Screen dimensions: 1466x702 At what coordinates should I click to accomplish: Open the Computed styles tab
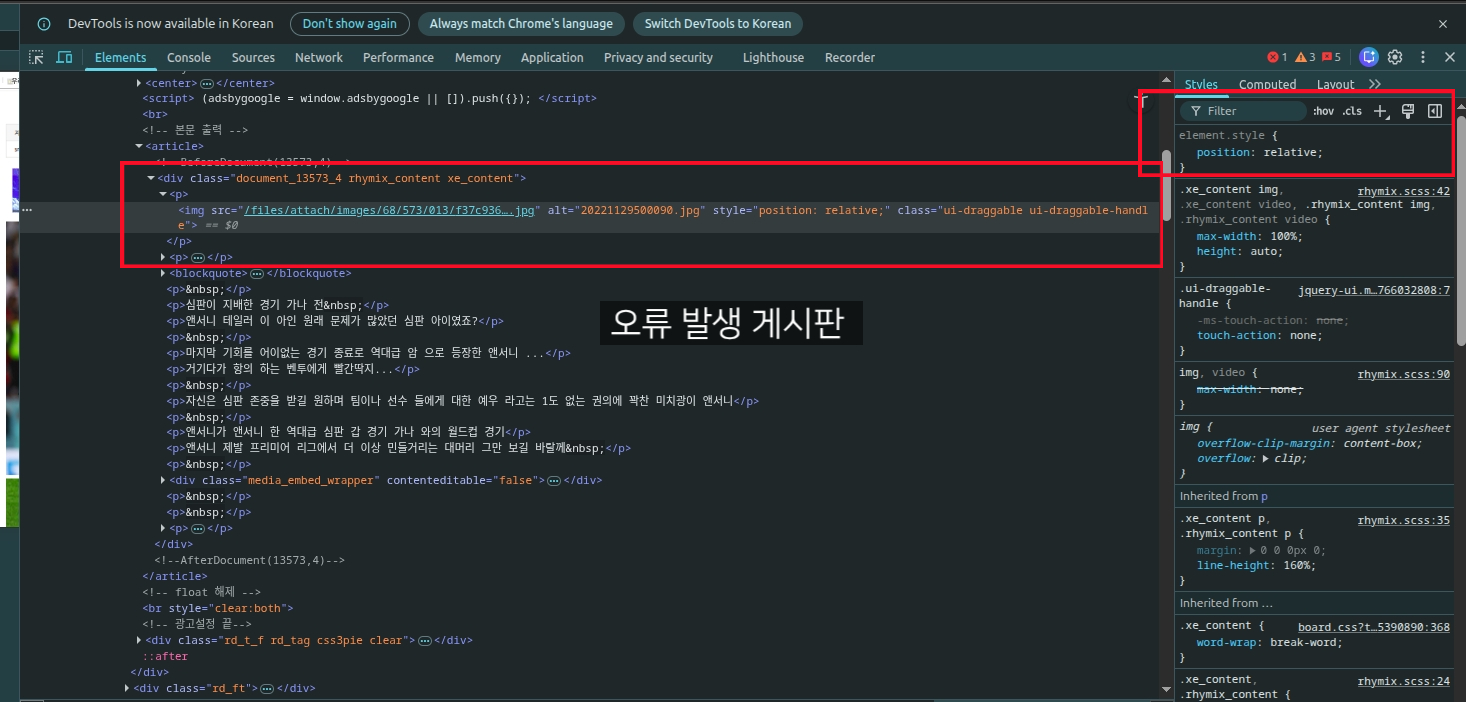tap(1267, 84)
